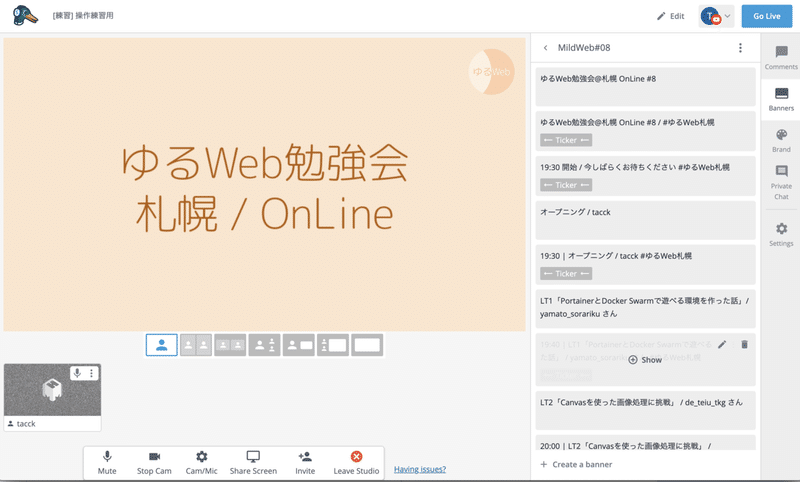Invite a guest
The image size is (800, 482).
click(x=305, y=463)
